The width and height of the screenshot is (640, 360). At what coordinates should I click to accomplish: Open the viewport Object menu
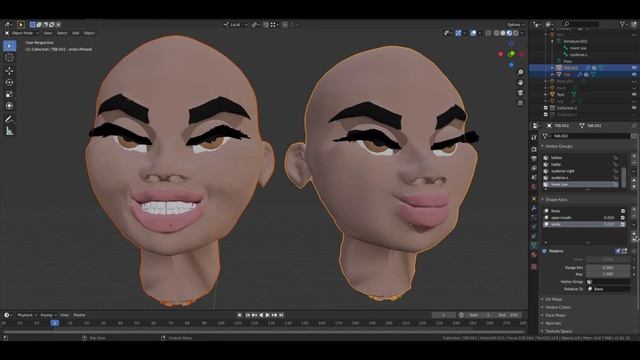(89, 33)
